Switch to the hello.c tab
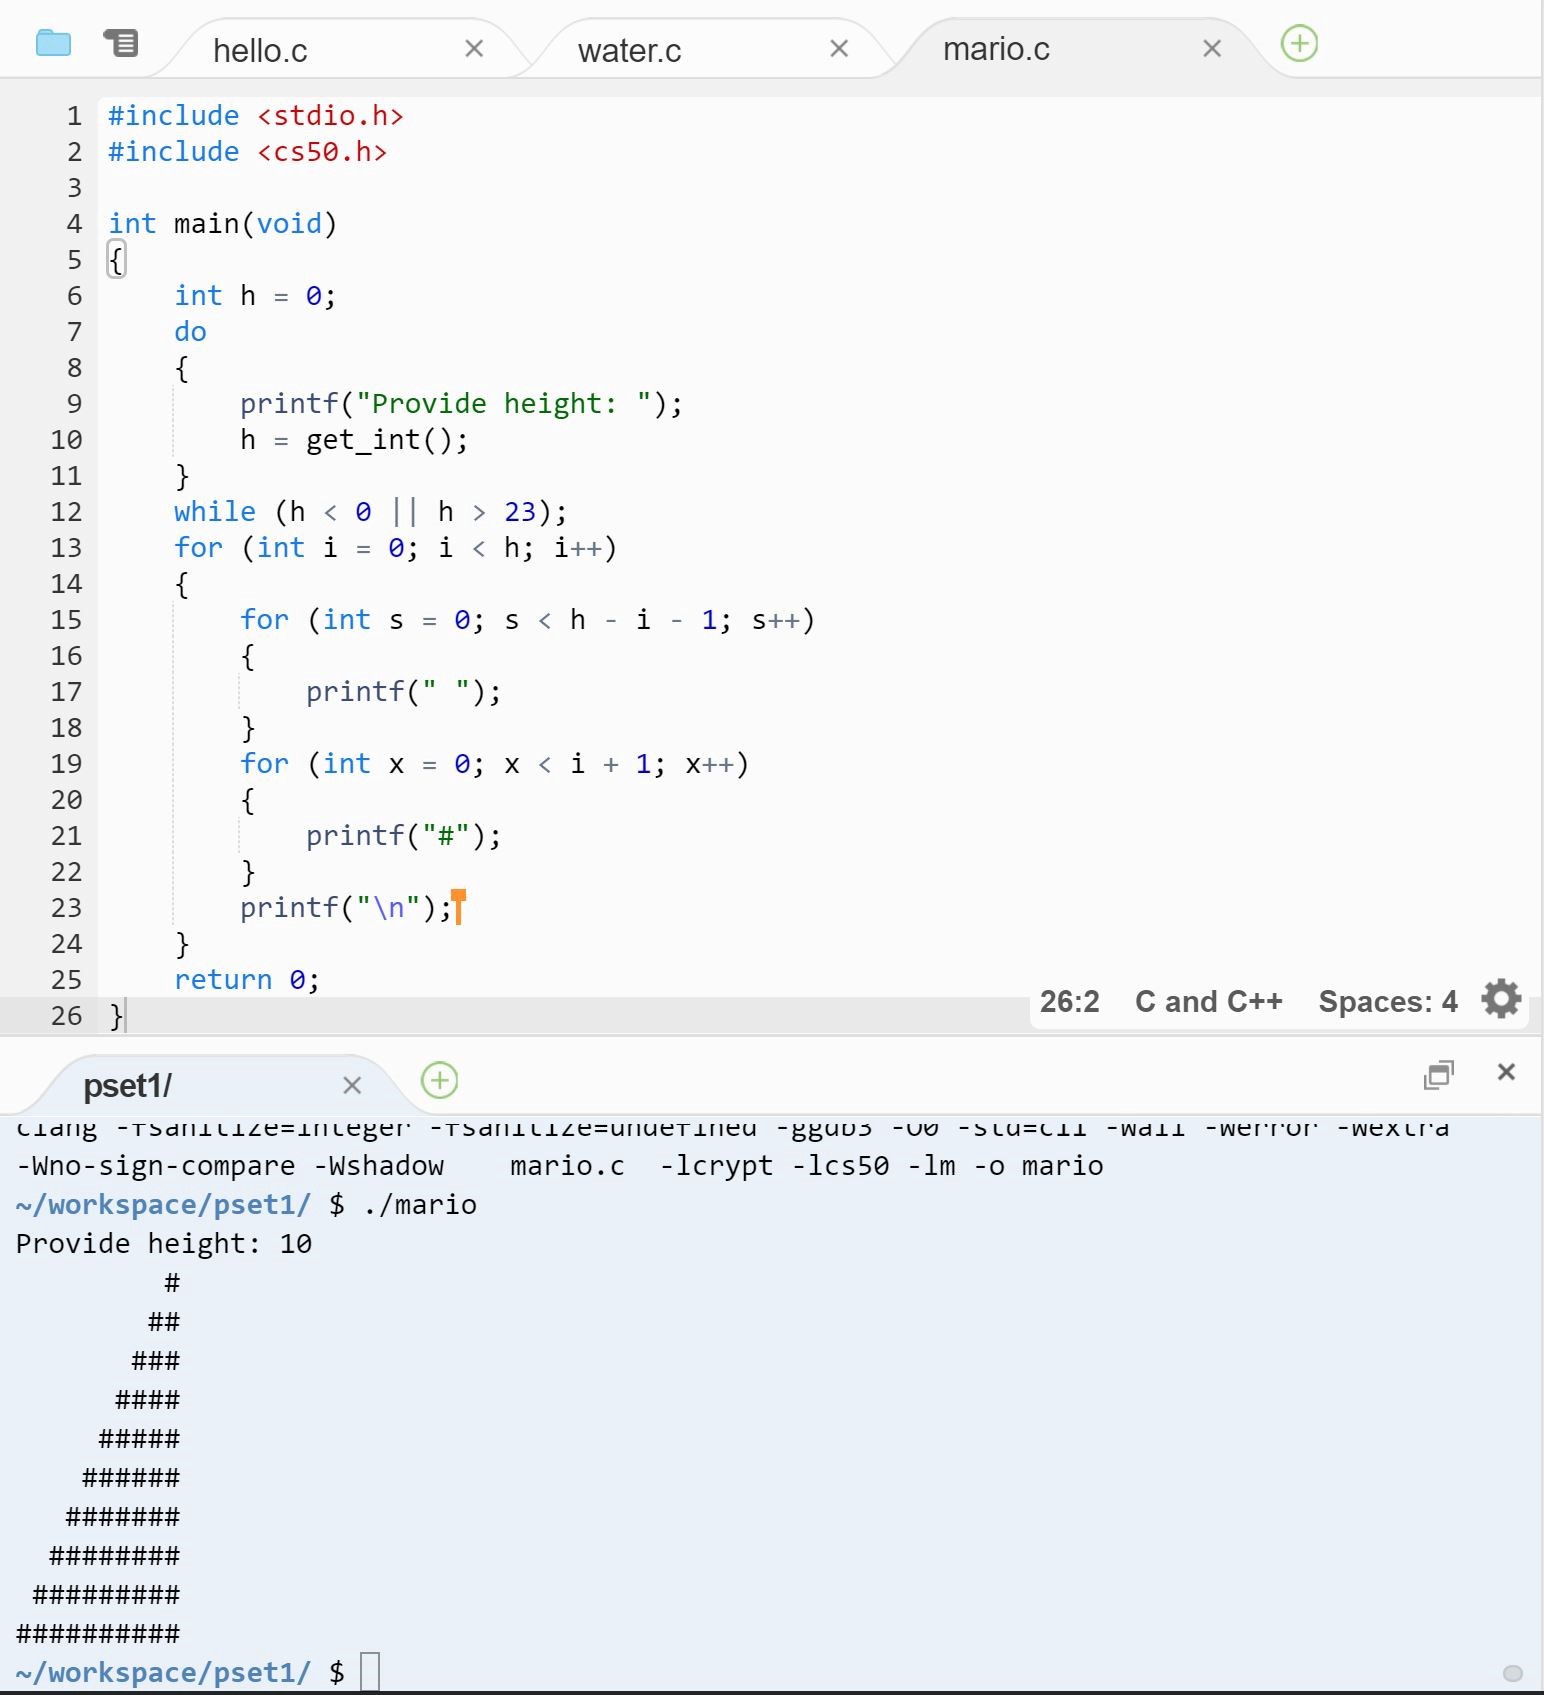 [x=260, y=50]
